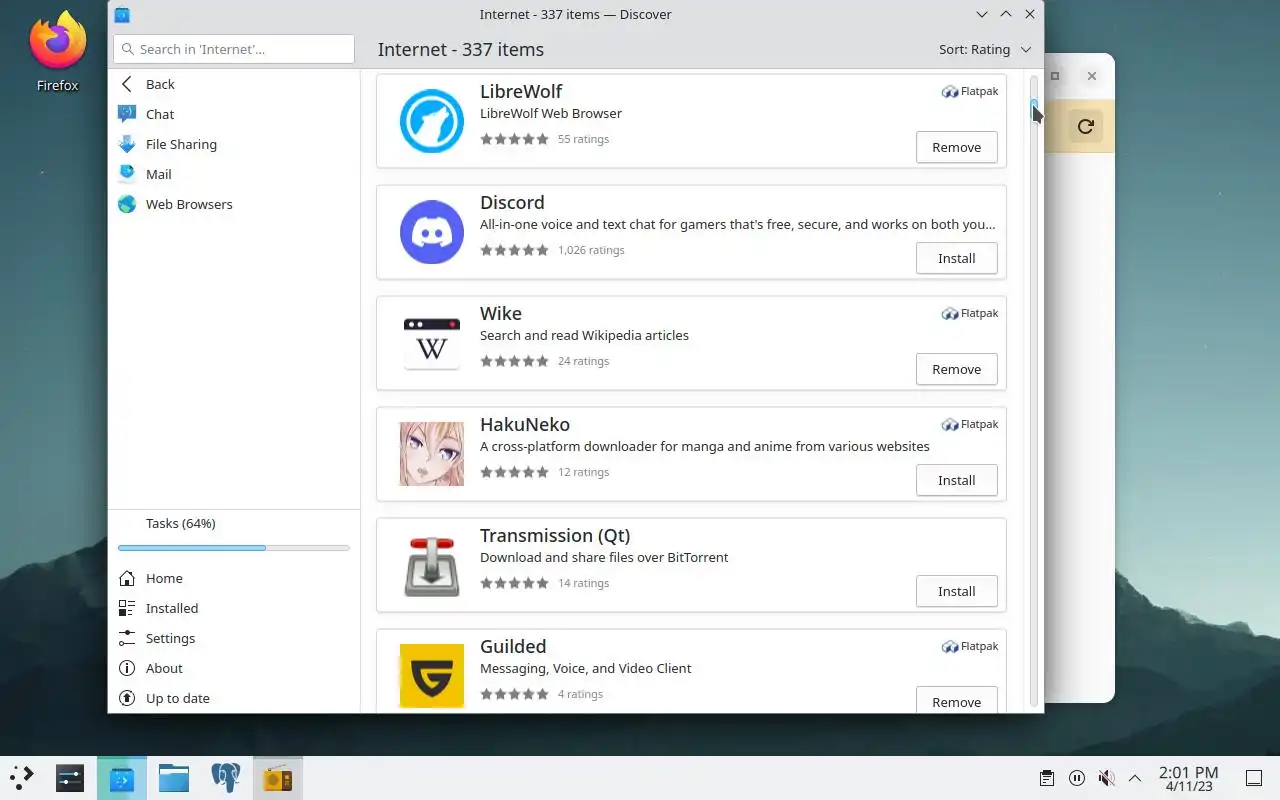Expand hidden system tray icons
The width and height of the screenshot is (1280, 800).
pos(1135,778)
